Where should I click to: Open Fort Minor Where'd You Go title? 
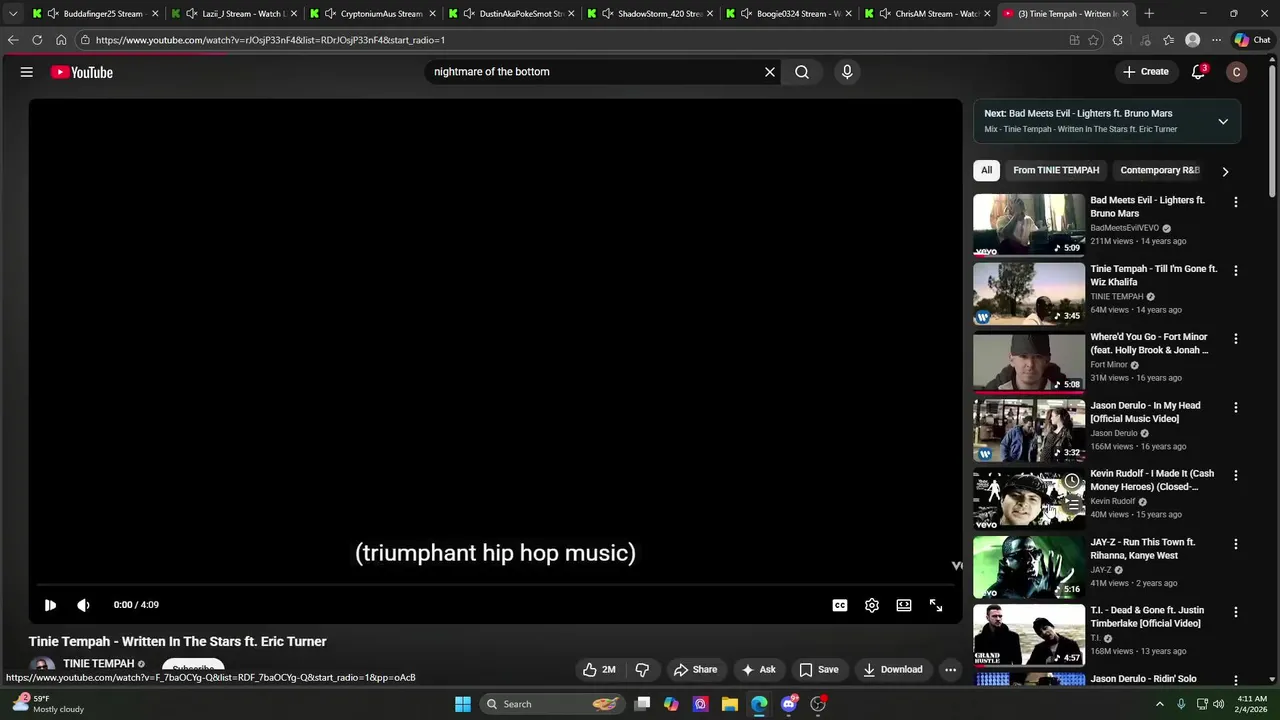click(x=1149, y=343)
